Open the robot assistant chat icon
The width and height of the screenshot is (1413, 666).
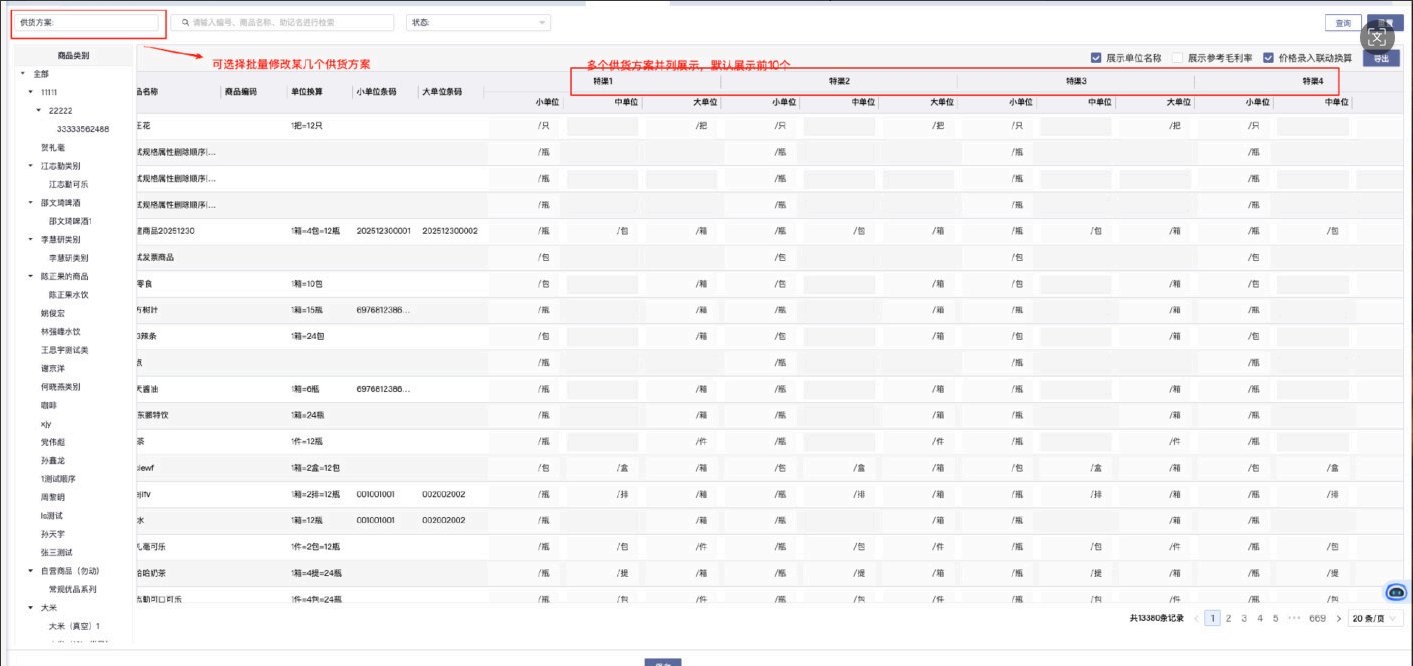point(1397,592)
